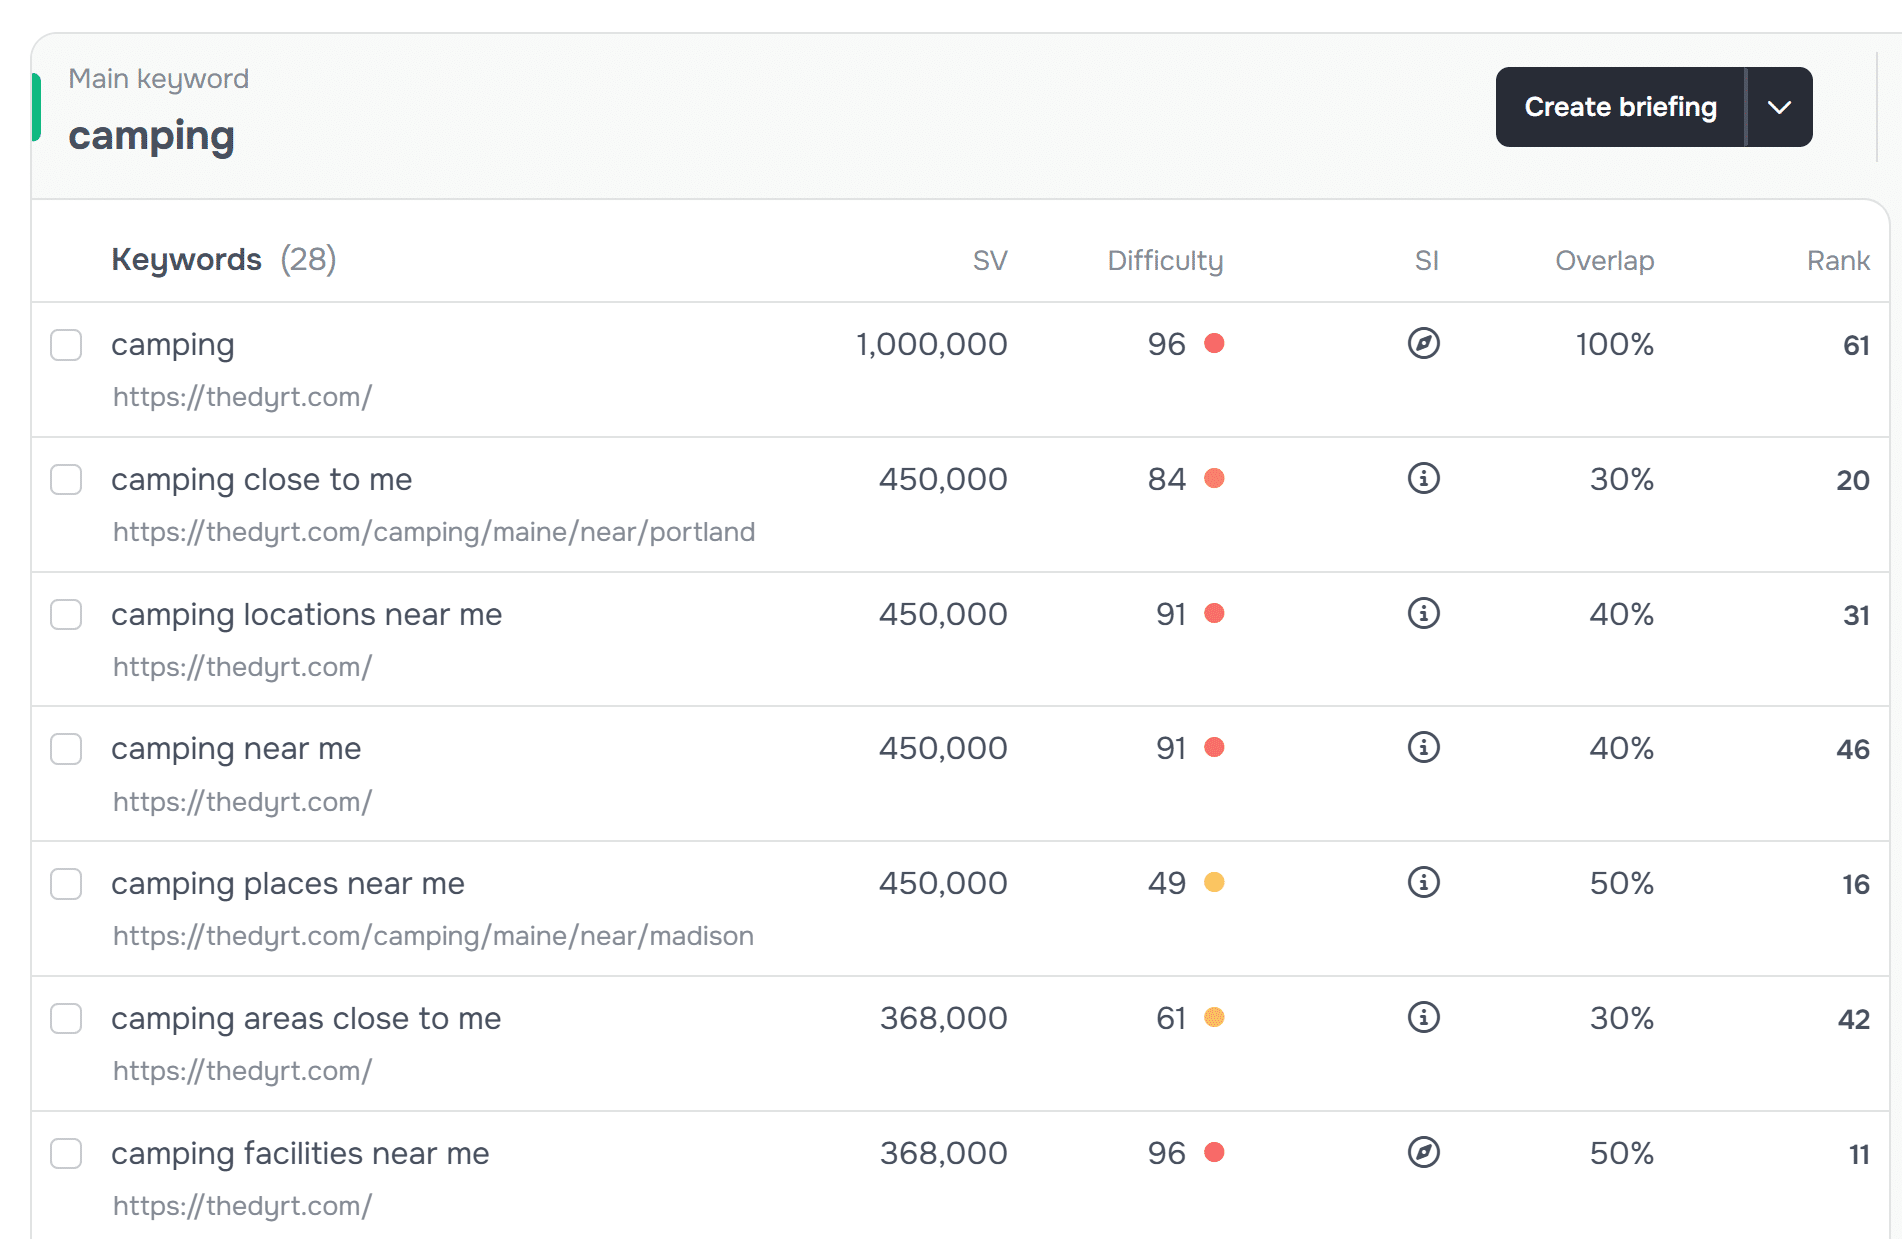Click the Keywords (28) heading
The width and height of the screenshot is (1902, 1239).
223,259
